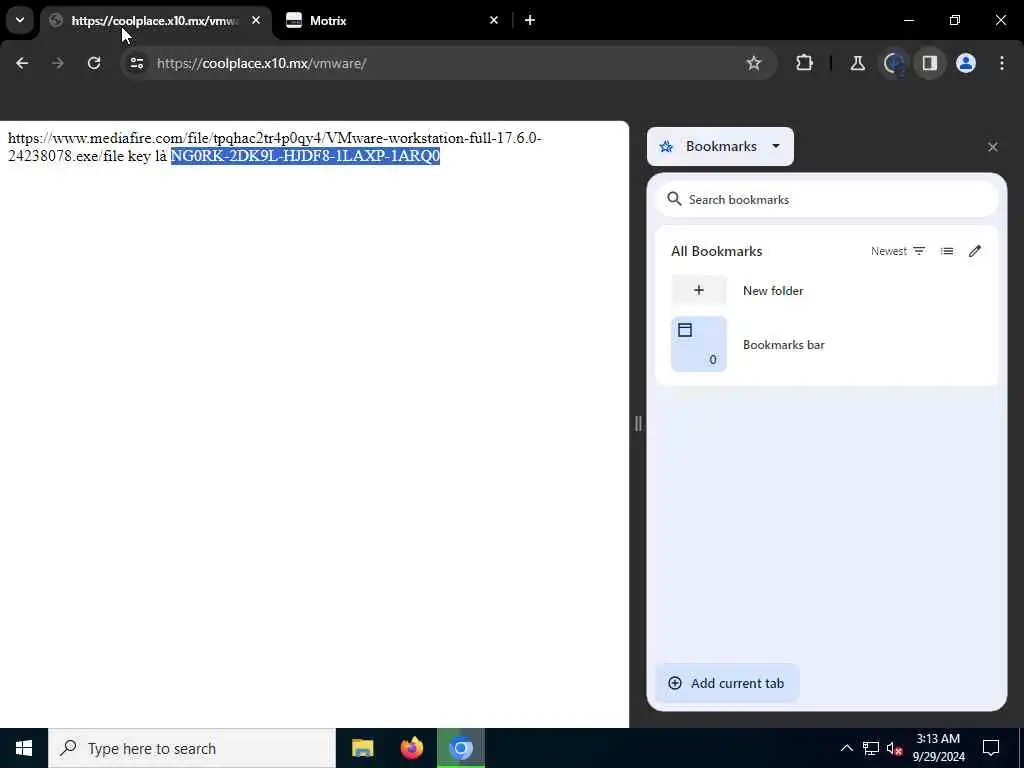Viewport: 1024px width, 768px height.
Task: Click the All Bookmarks heading
Action: [716, 251]
